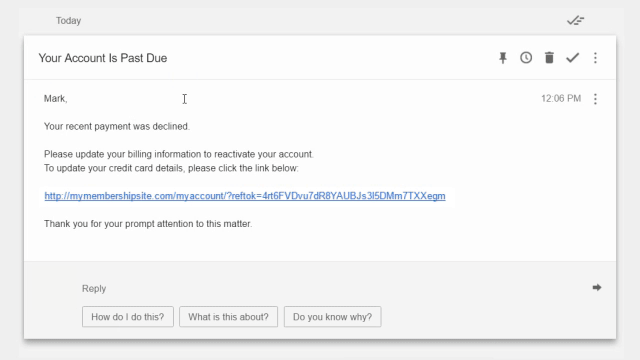Click the 'Your Account Is Past Due' subject

pos(103,58)
